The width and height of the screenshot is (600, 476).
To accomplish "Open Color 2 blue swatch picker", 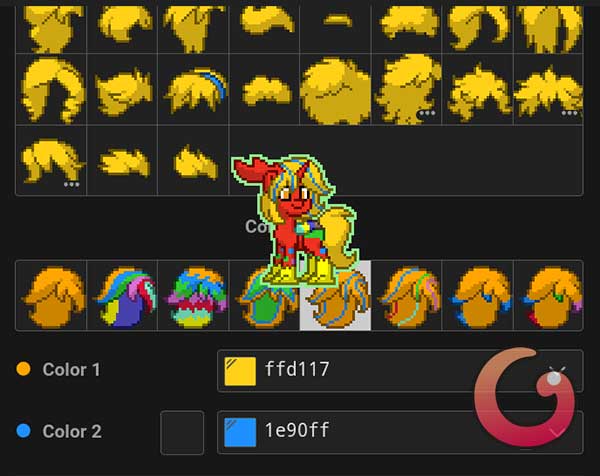I will pos(240,432).
